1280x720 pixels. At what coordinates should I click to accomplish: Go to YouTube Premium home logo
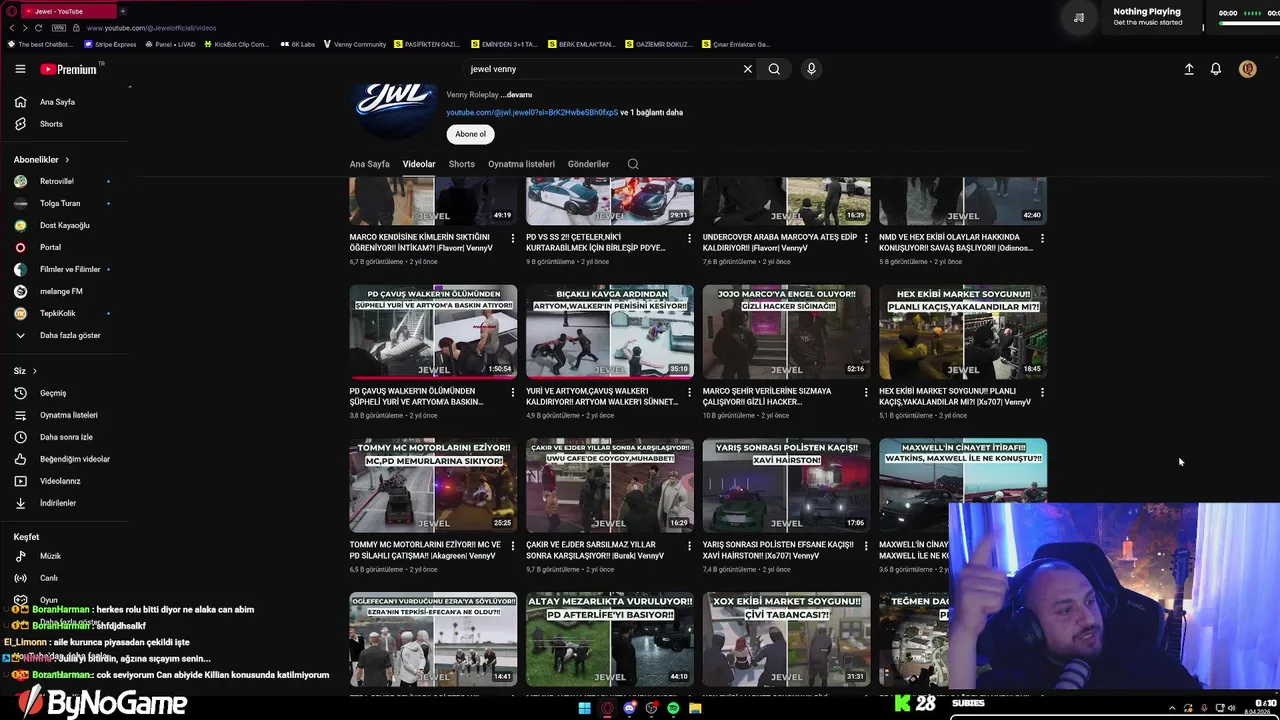69,69
